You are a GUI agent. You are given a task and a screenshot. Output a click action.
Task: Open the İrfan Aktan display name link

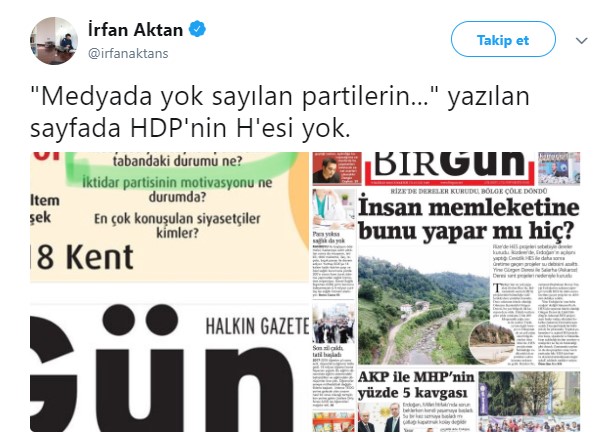(x=135, y=30)
